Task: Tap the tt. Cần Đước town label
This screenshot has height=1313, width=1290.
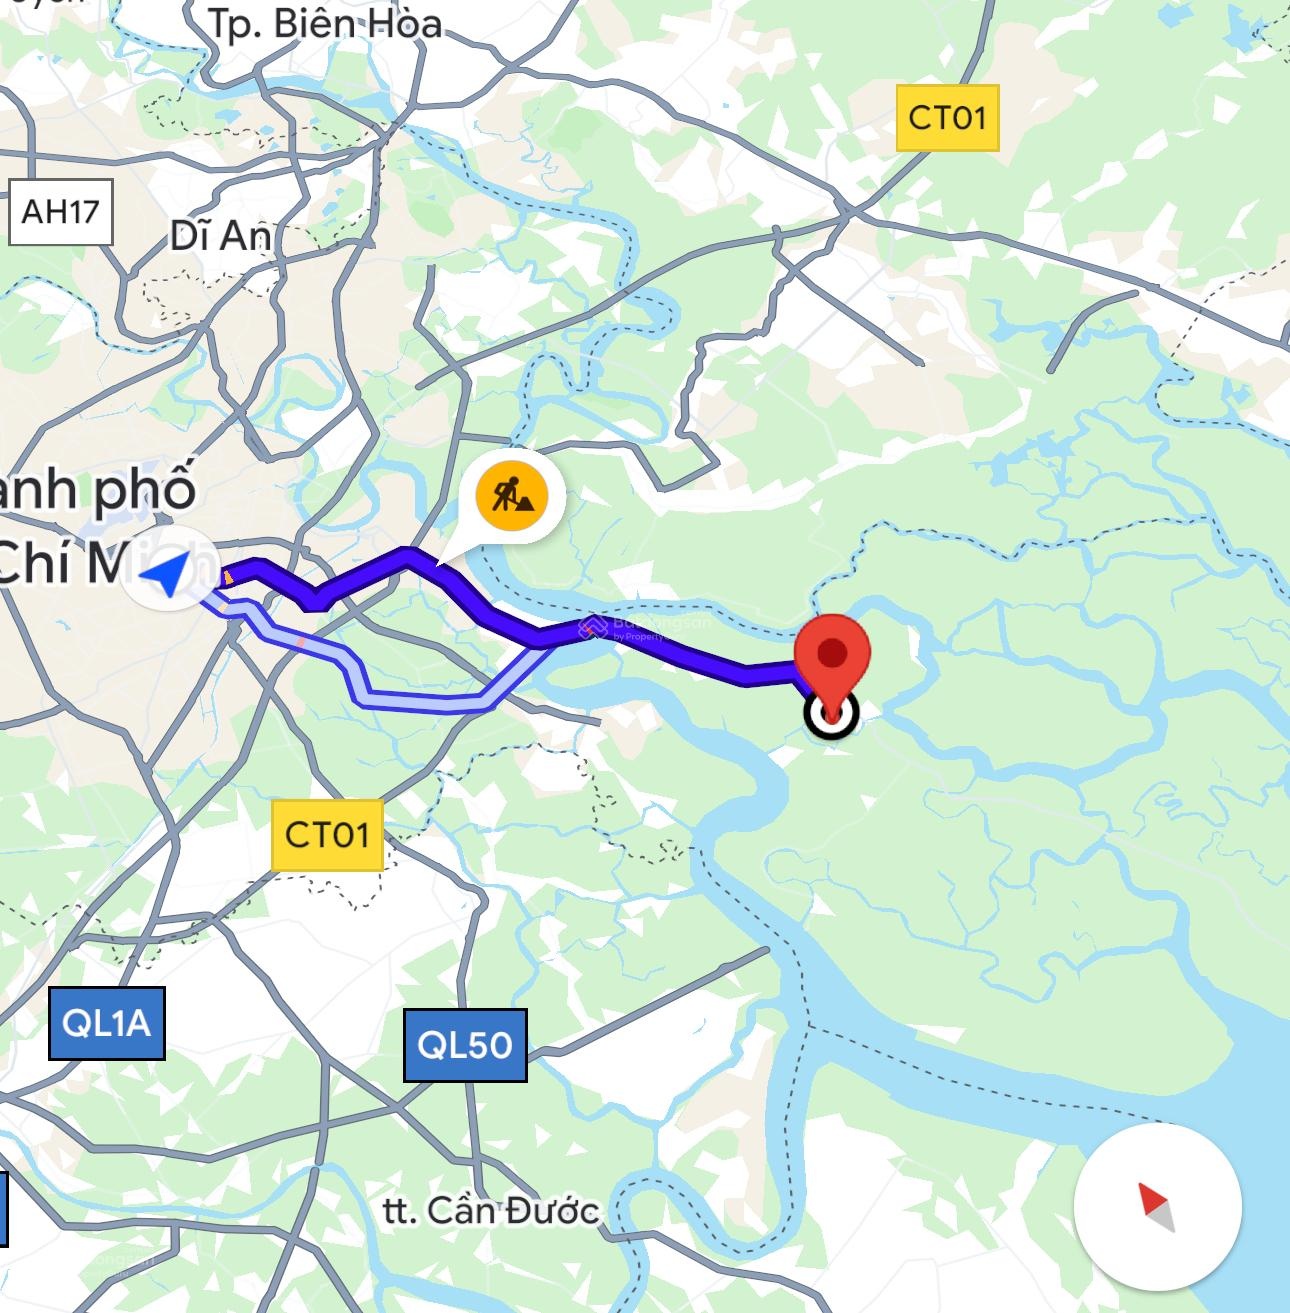Action: (x=490, y=1210)
